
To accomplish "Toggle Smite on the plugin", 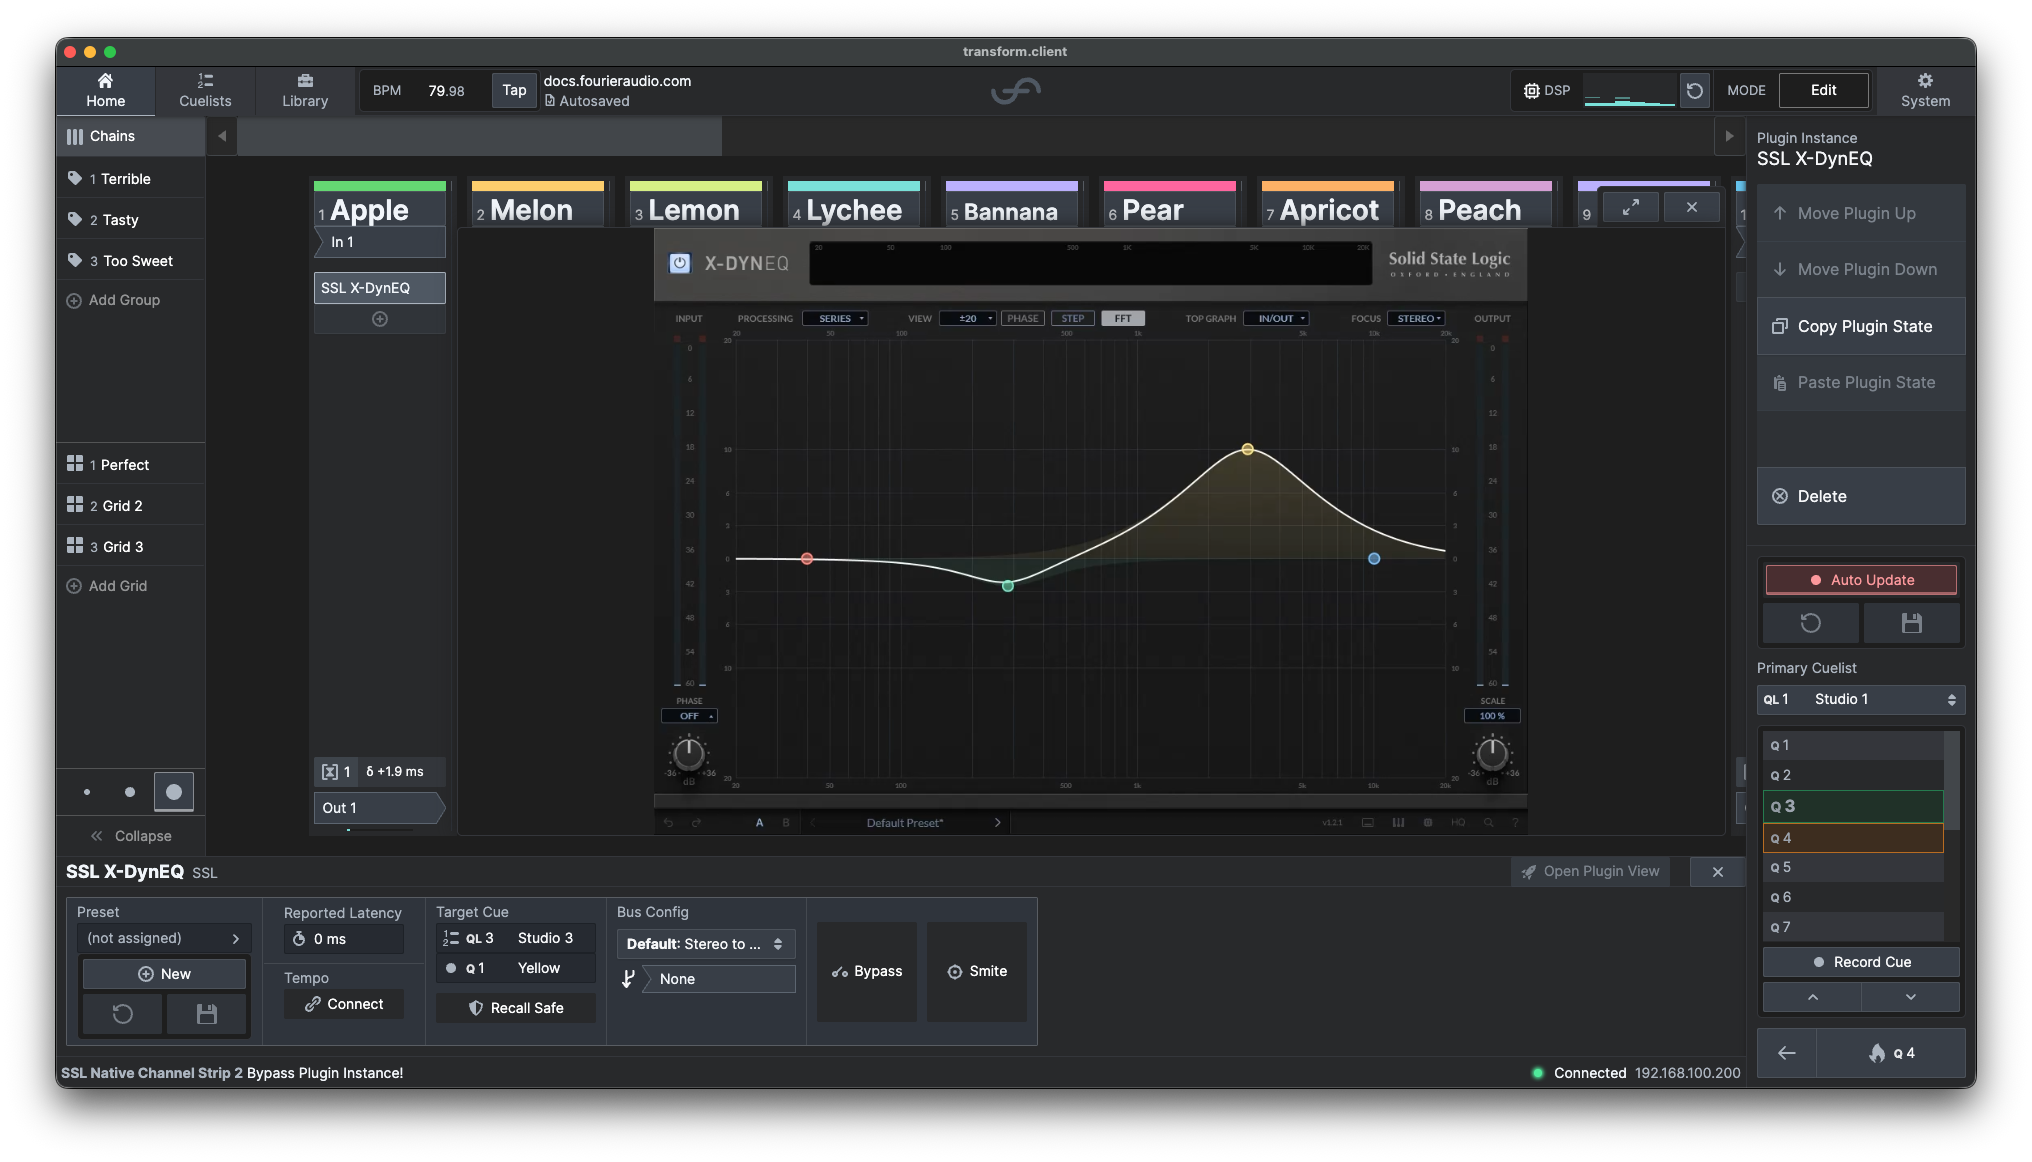I will point(977,971).
